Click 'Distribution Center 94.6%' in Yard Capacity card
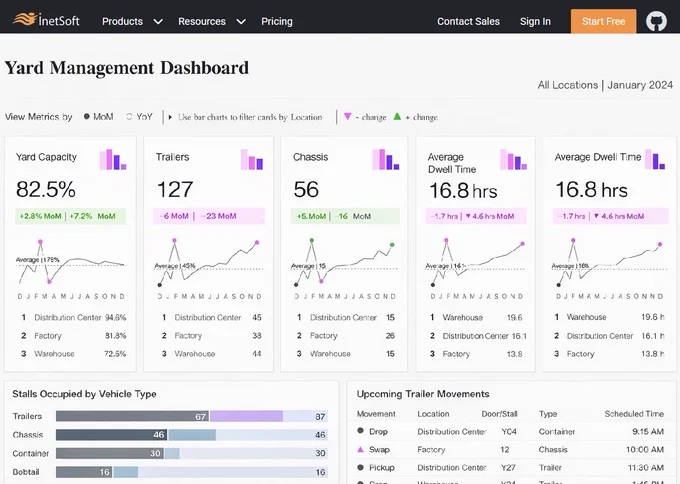 [73, 317]
